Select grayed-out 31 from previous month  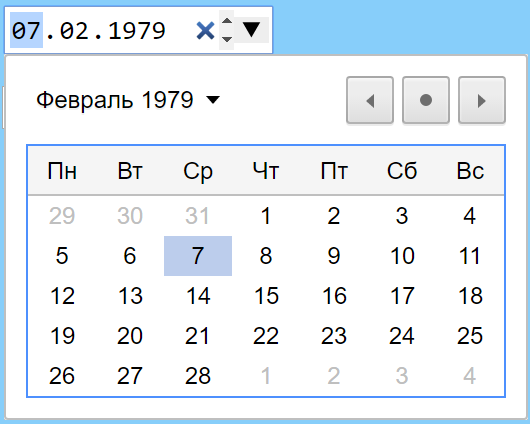[x=198, y=216]
